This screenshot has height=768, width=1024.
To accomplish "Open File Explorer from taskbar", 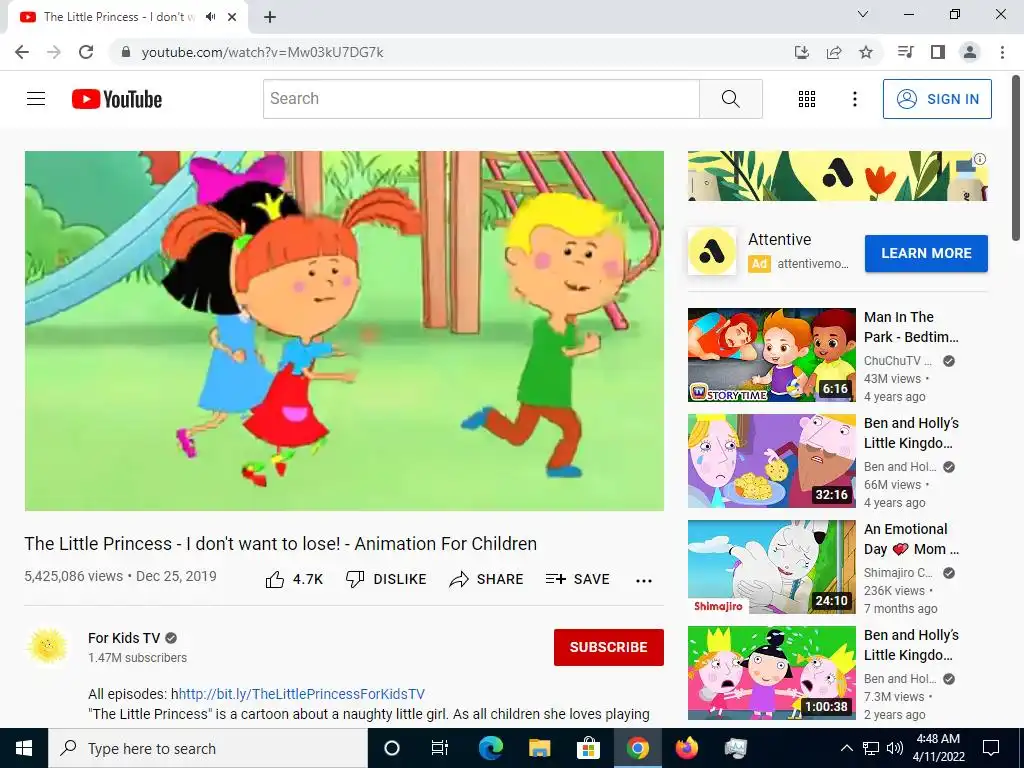I will [539, 748].
